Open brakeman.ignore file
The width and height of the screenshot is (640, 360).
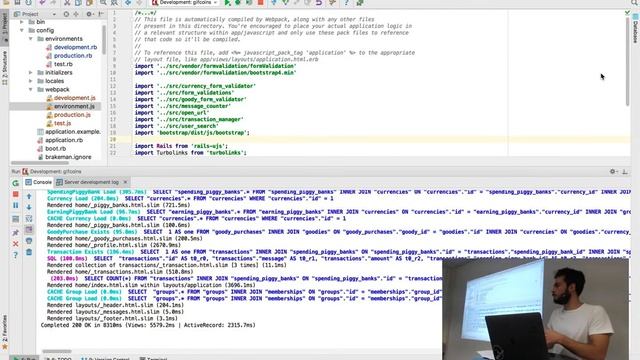[x=68, y=157]
